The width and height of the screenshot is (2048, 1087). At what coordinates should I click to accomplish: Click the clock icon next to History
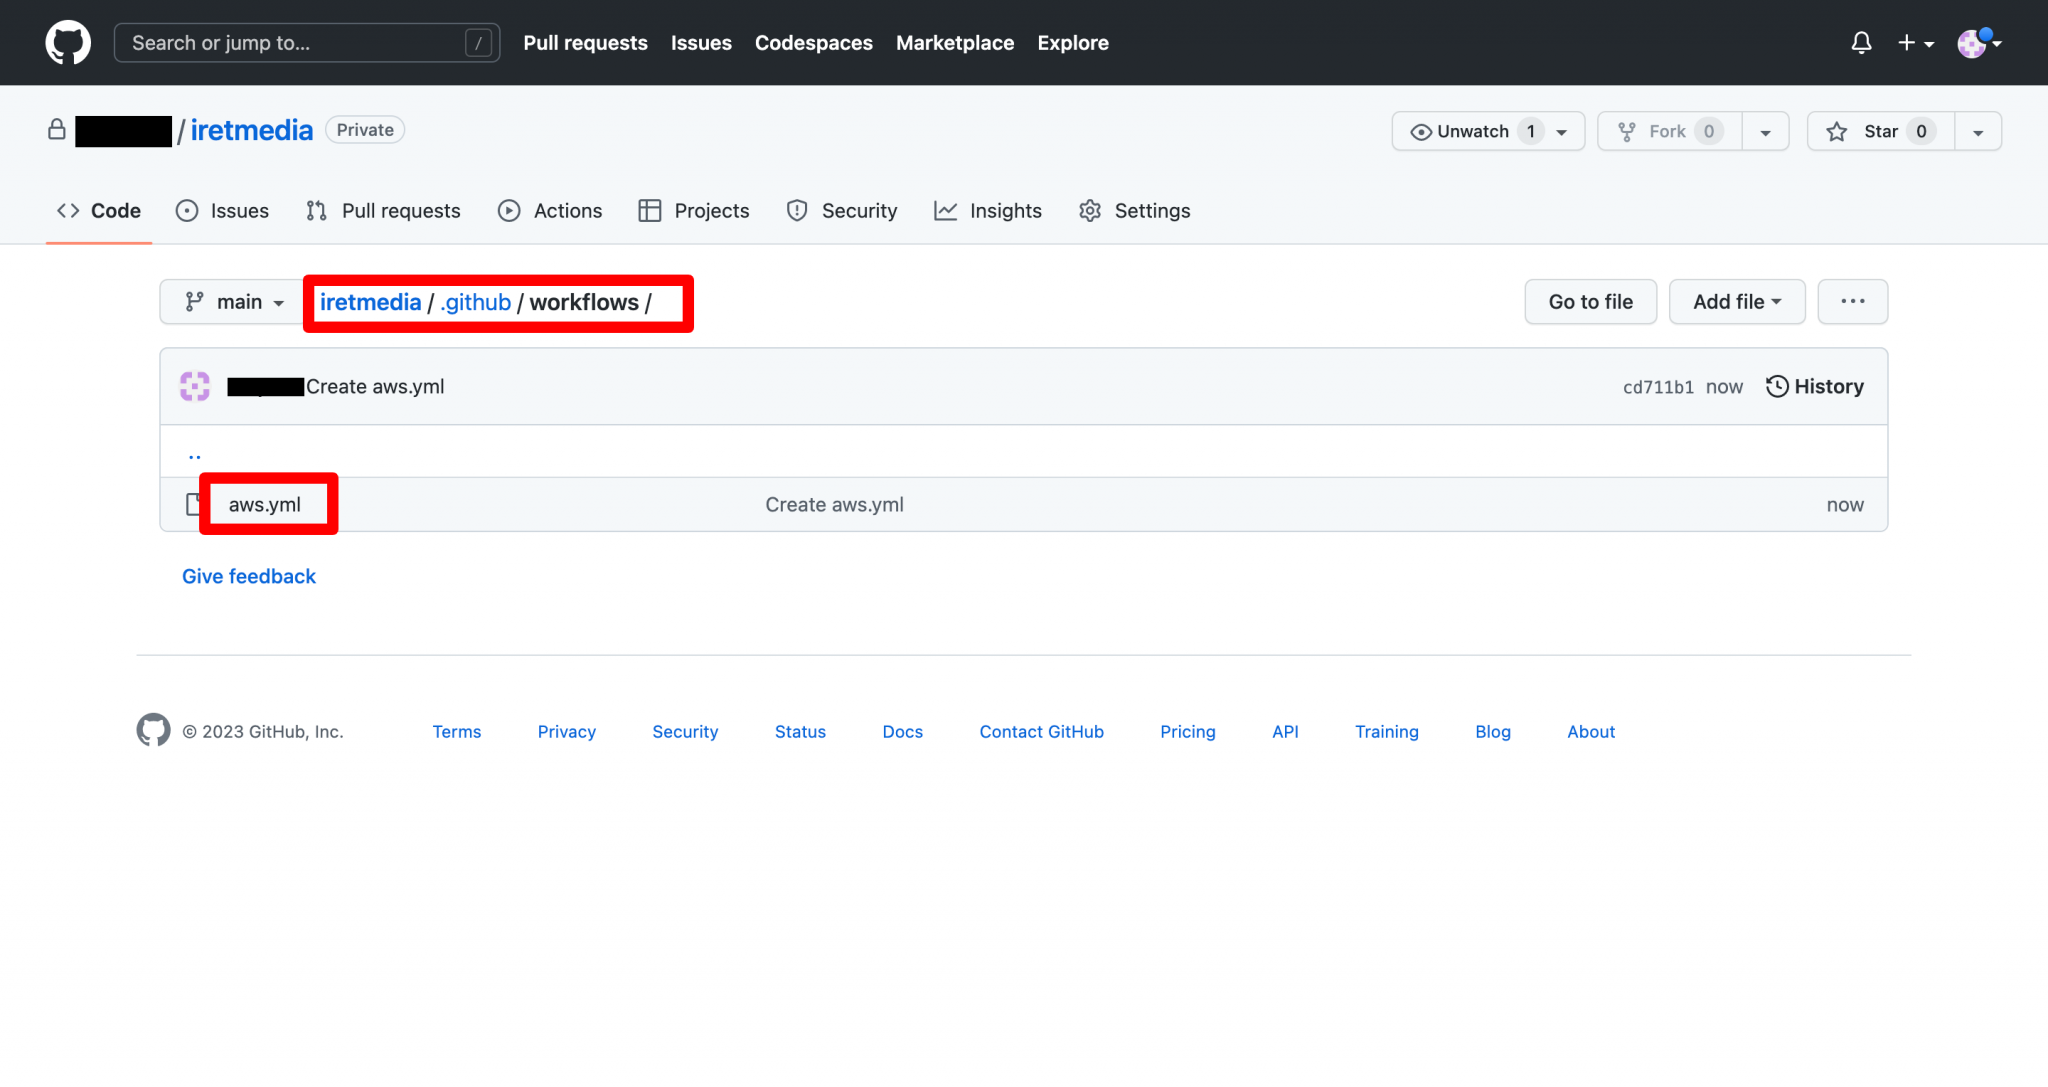click(x=1776, y=386)
